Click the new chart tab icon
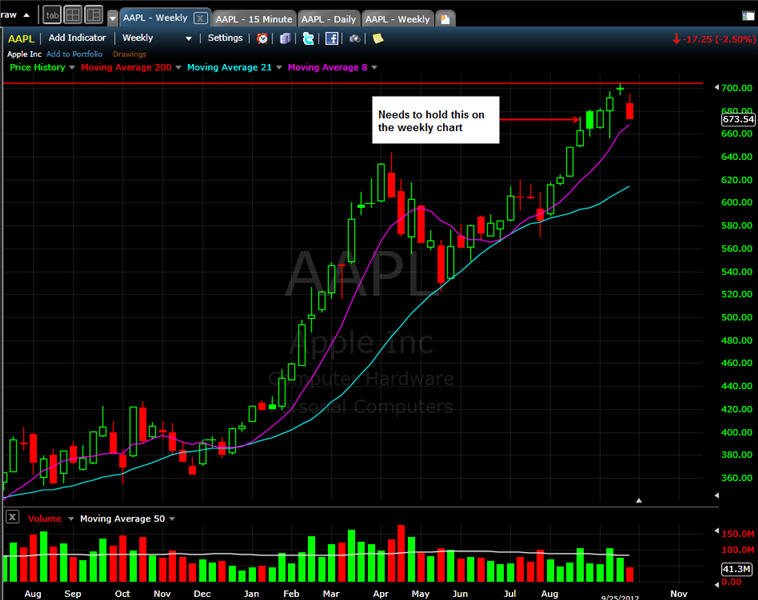Screen dimensions: 758x600 (x=445, y=19)
